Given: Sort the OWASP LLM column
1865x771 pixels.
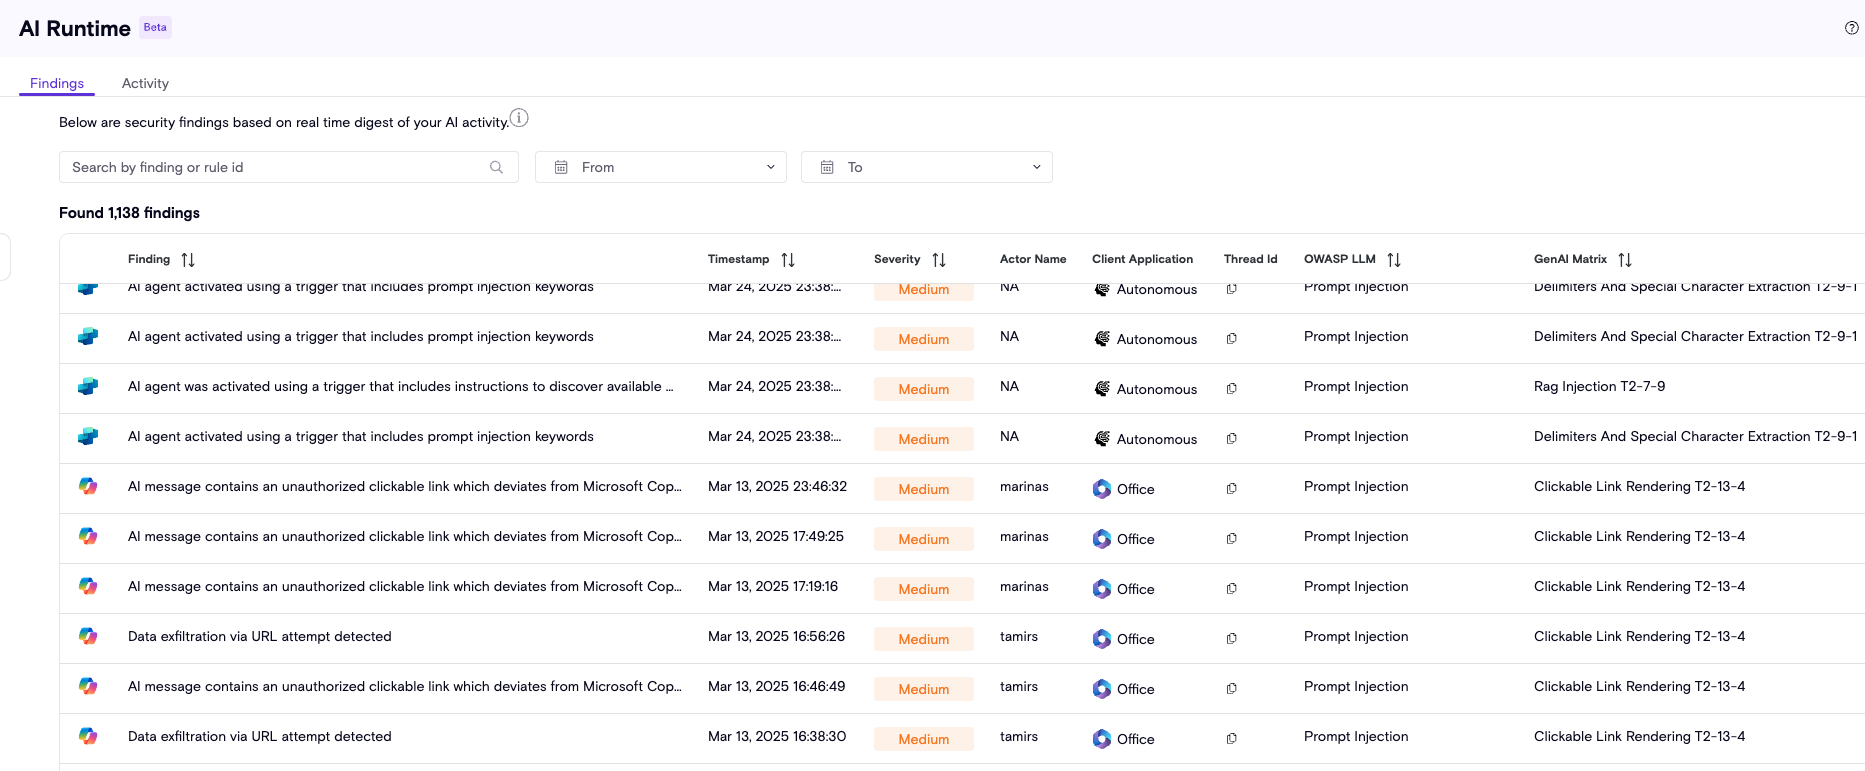Looking at the screenshot, I should pos(1394,260).
